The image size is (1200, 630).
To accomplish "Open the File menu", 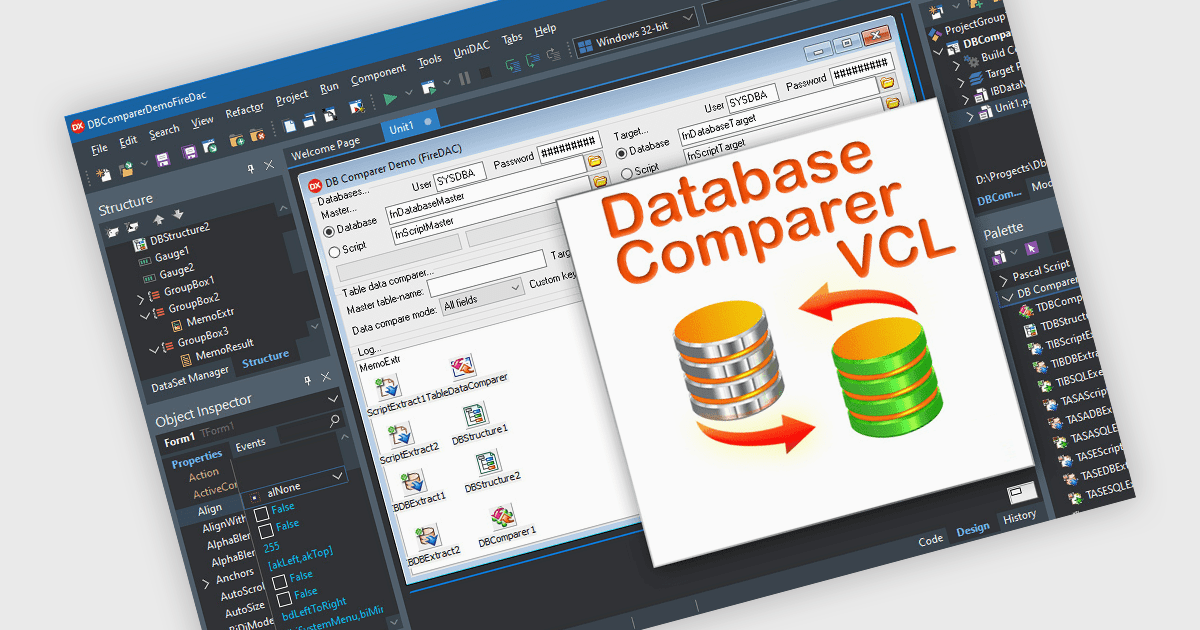I will (x=99, y=148).
